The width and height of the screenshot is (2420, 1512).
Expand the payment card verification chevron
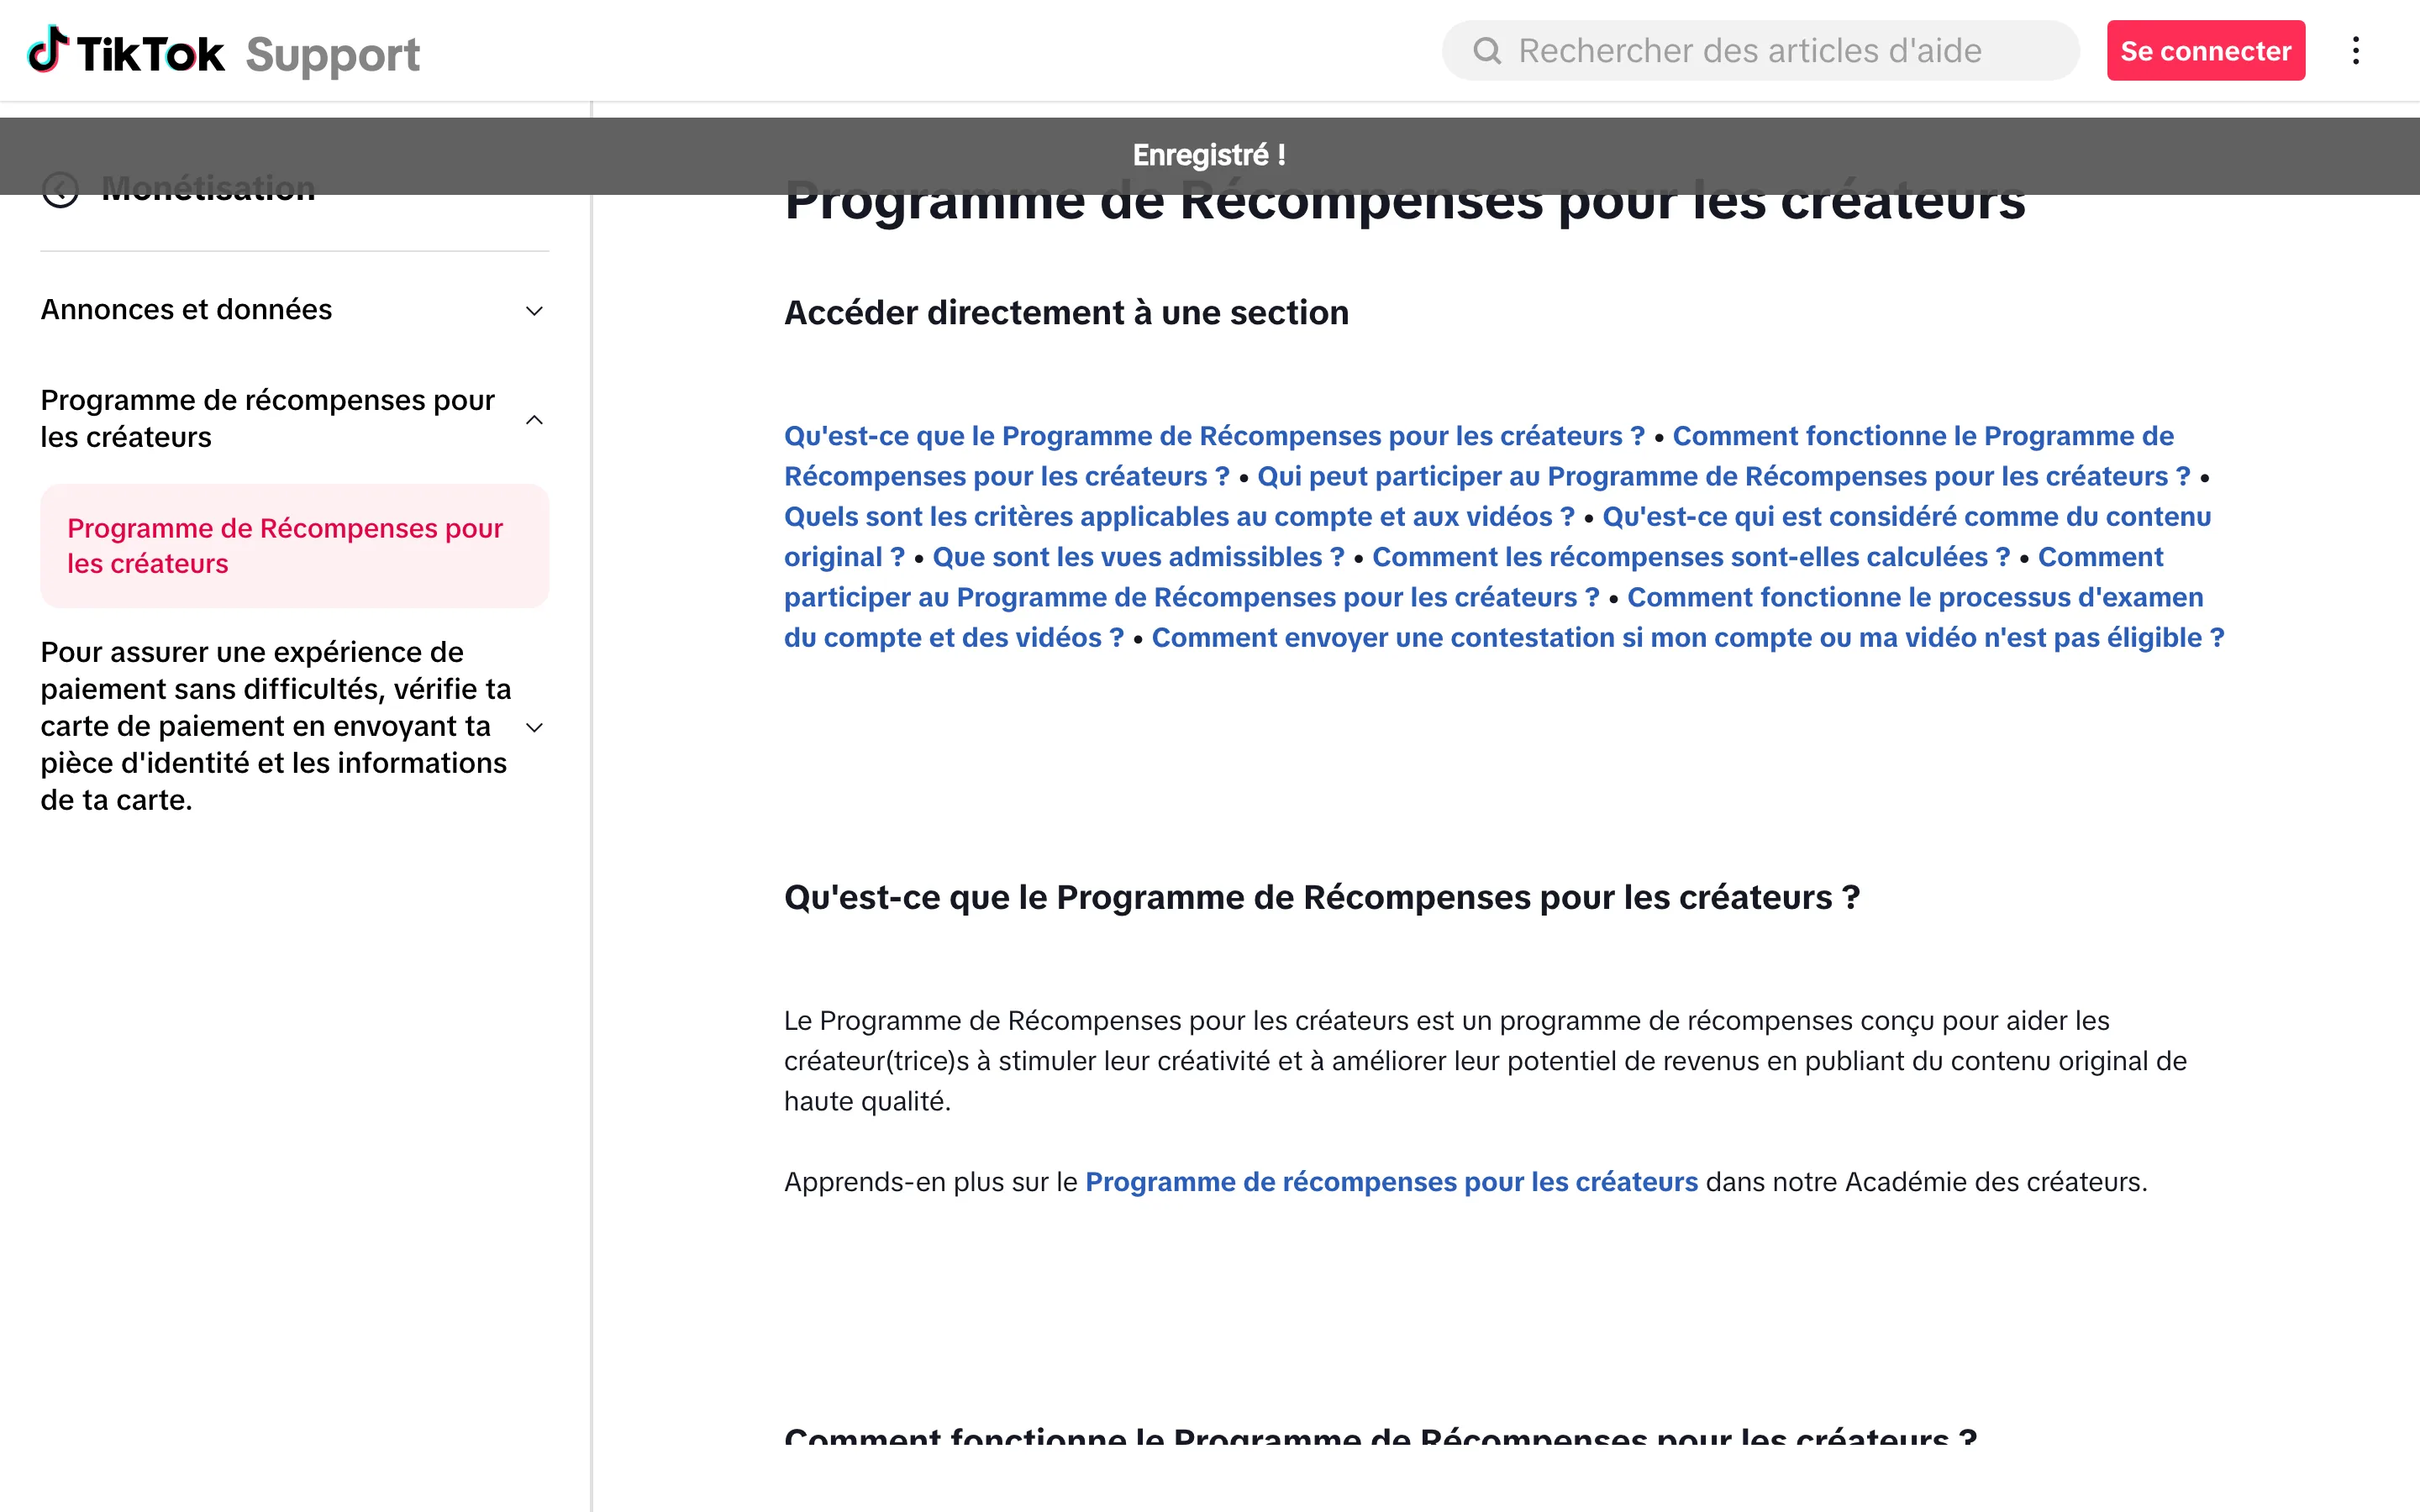[x=535, y=727]
